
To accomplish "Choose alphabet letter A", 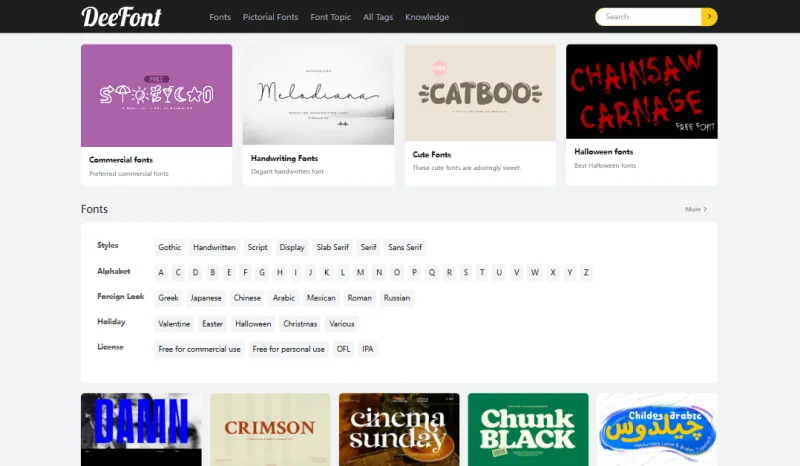I will pos(161,273).
